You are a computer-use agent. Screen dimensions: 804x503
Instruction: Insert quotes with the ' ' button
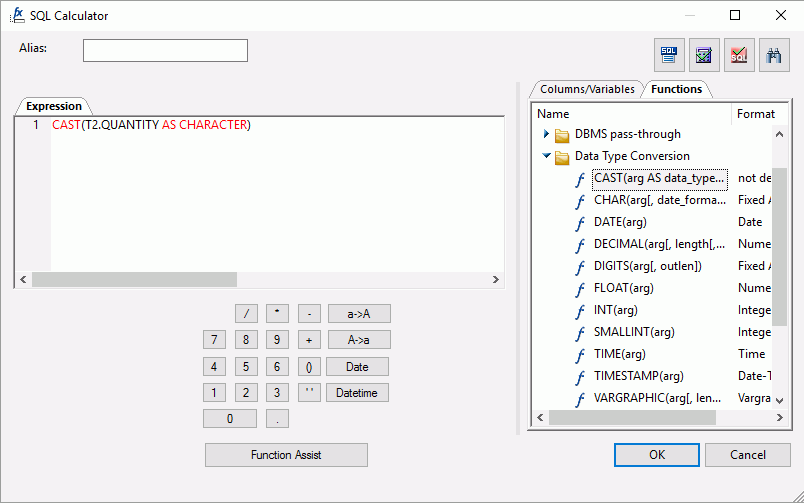[309, 393]
